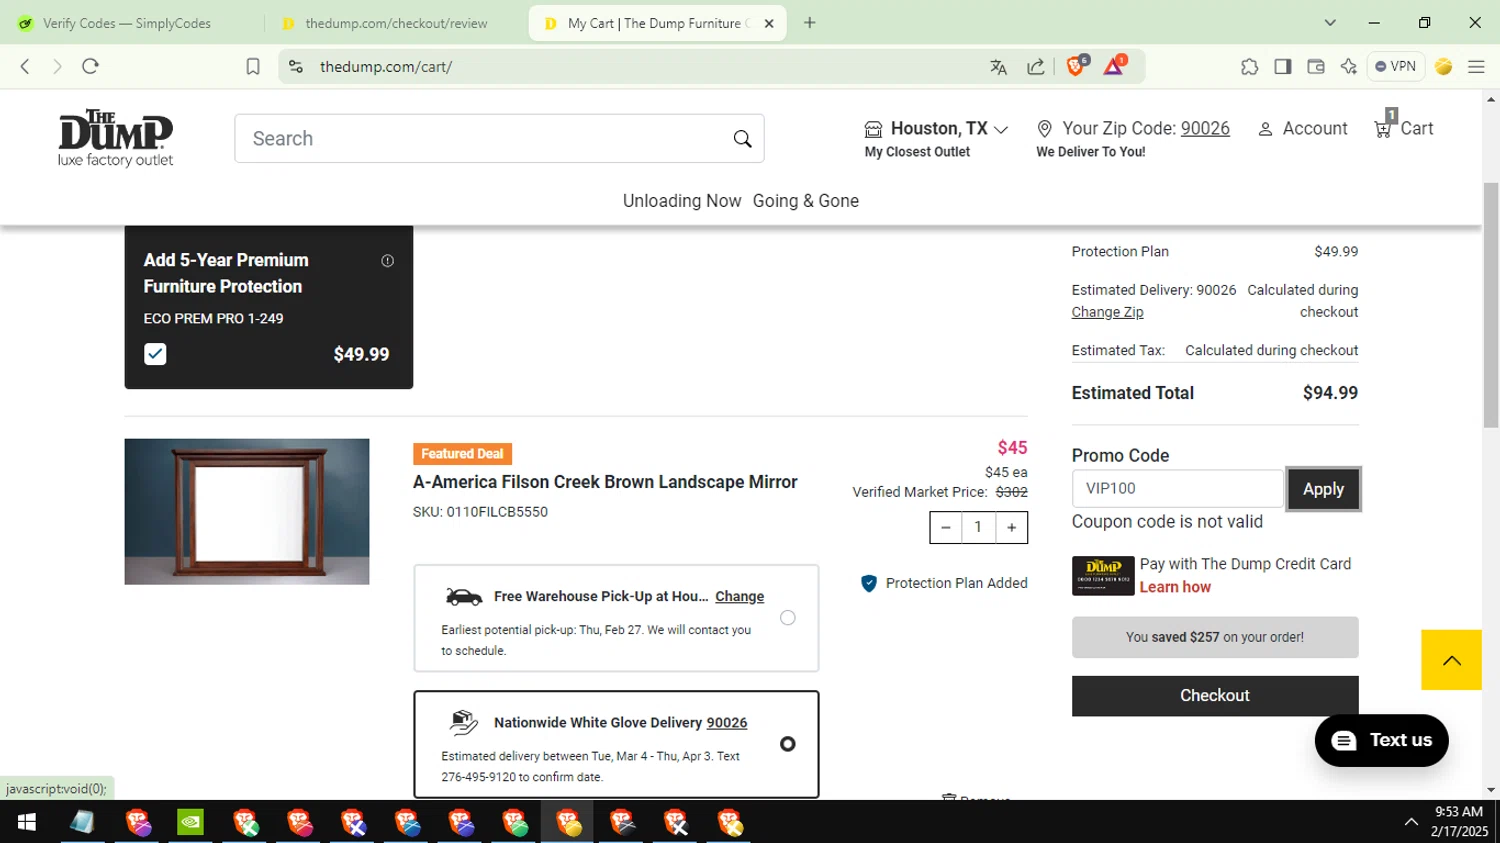Open Brave Shields icon

point(1076,66)
